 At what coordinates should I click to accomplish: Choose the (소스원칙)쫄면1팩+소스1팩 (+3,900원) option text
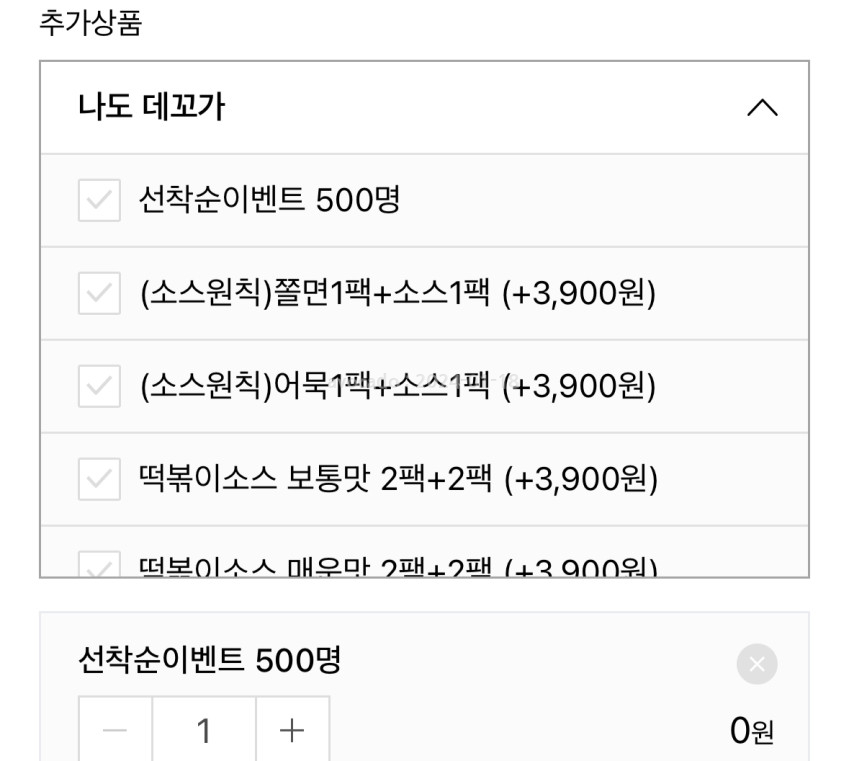pos(397,294)
